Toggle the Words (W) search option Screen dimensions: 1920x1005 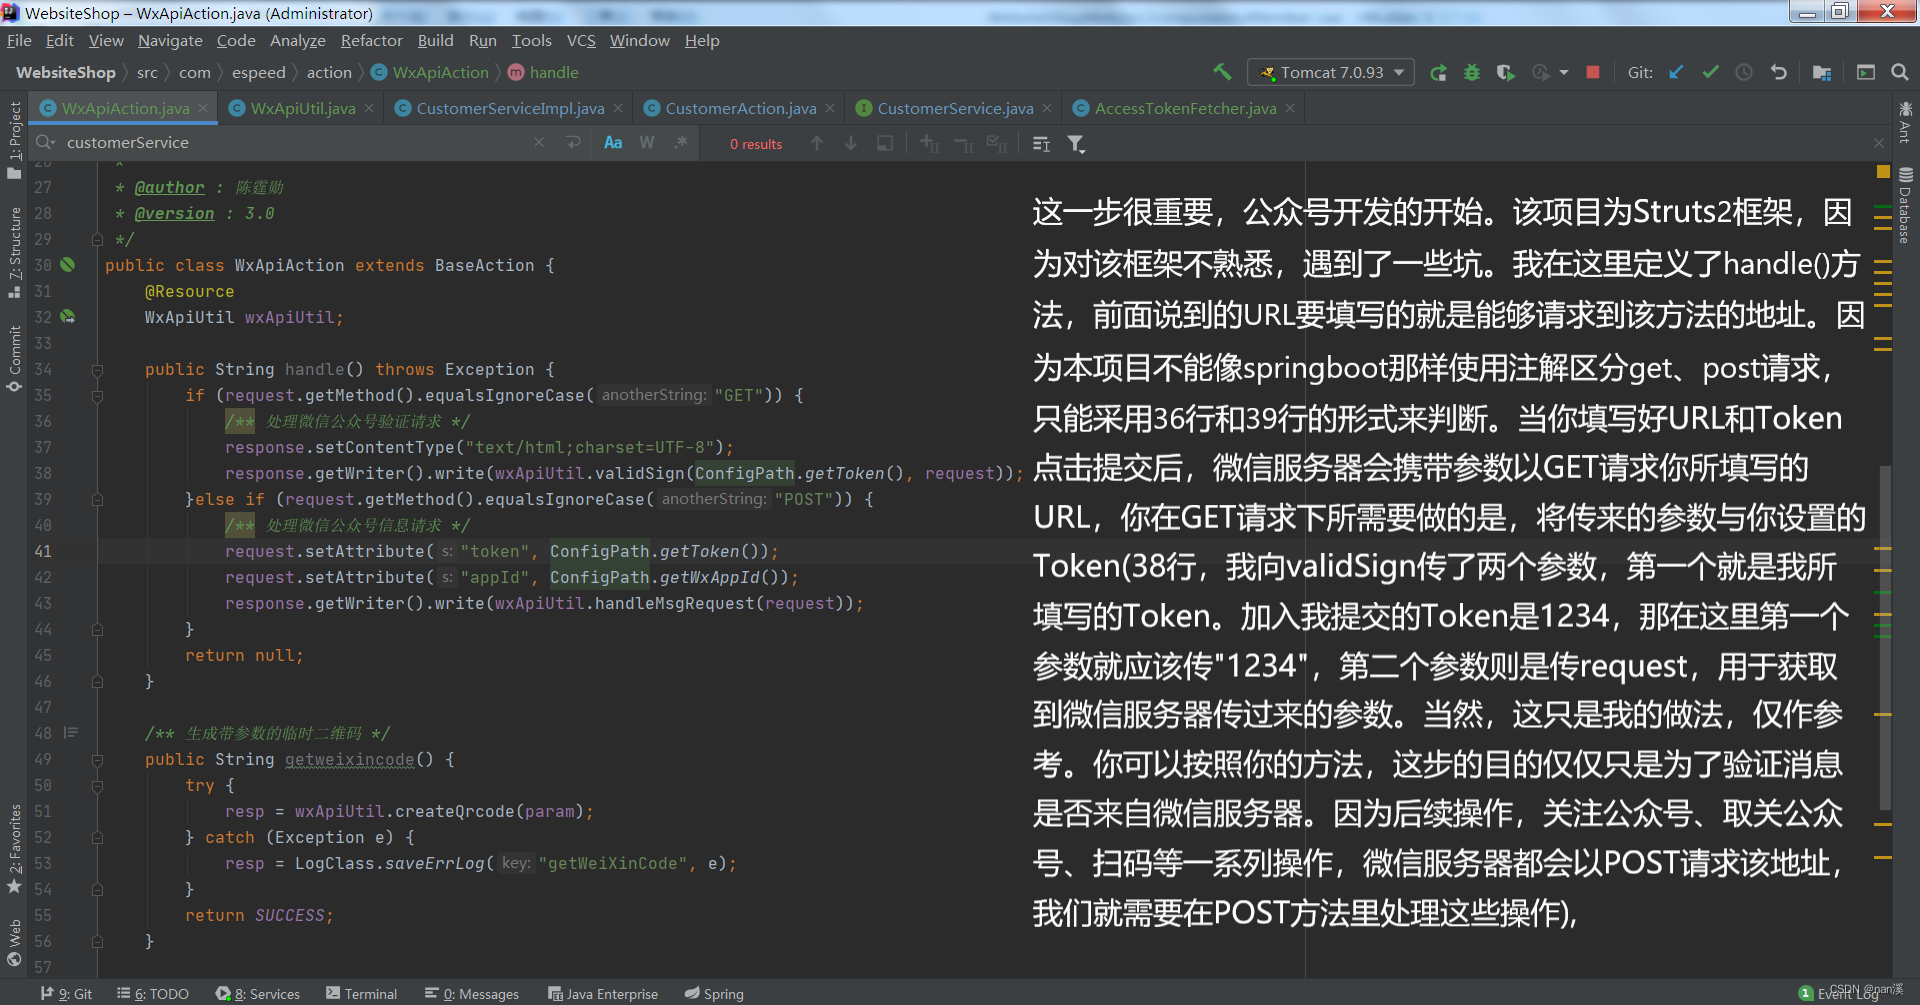click(x=647, y=143)
